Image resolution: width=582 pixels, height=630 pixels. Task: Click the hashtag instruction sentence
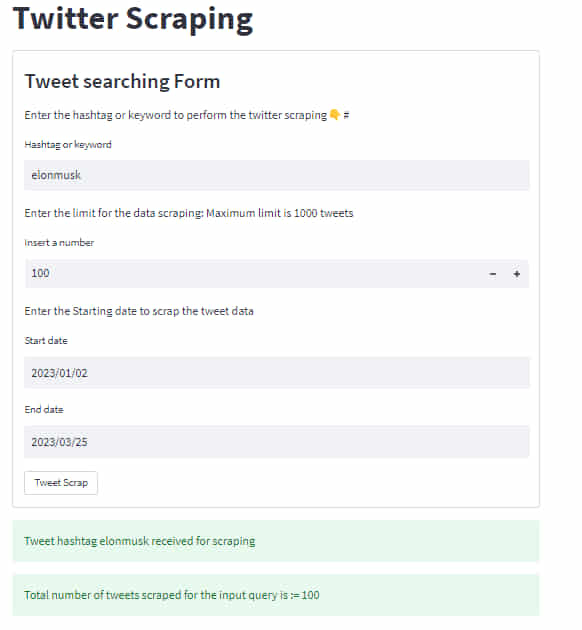click(x=176, y=115)
